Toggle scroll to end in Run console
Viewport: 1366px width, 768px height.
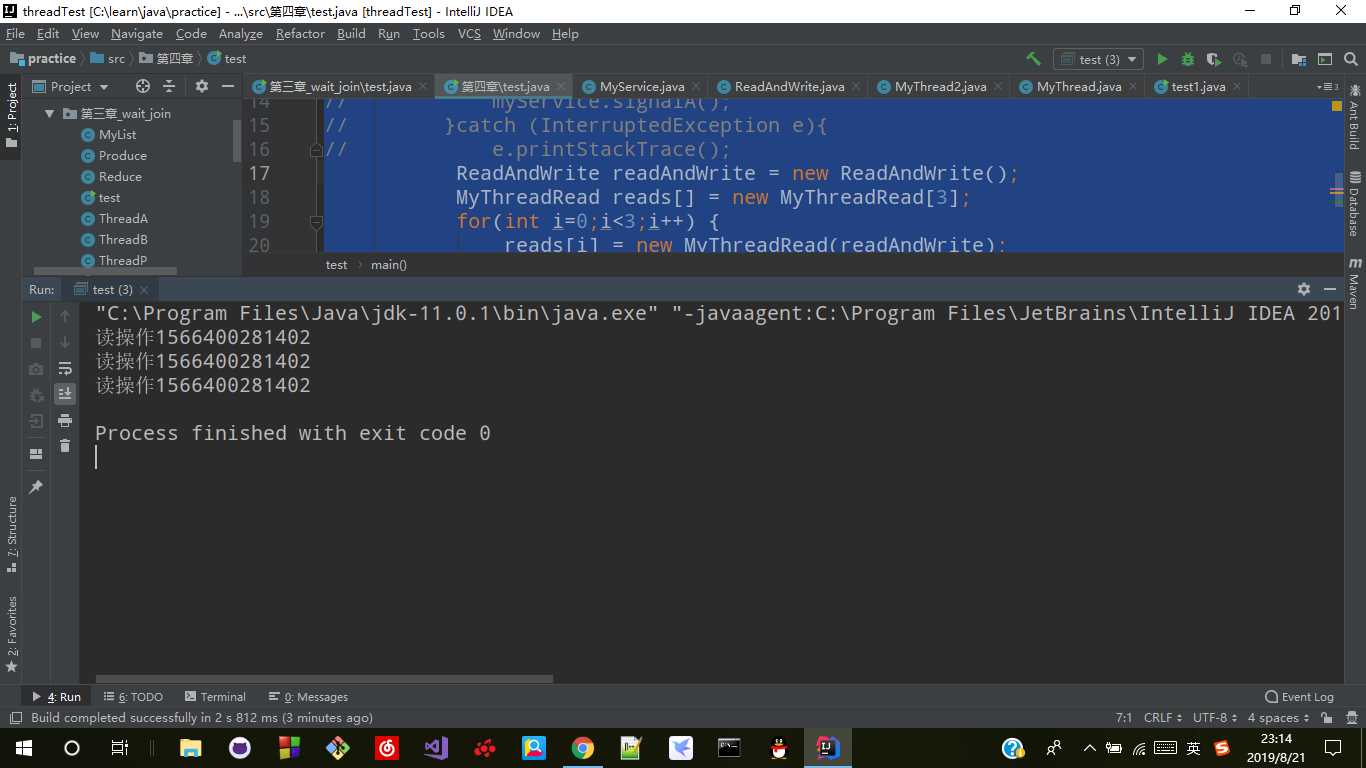pos(65,394)
